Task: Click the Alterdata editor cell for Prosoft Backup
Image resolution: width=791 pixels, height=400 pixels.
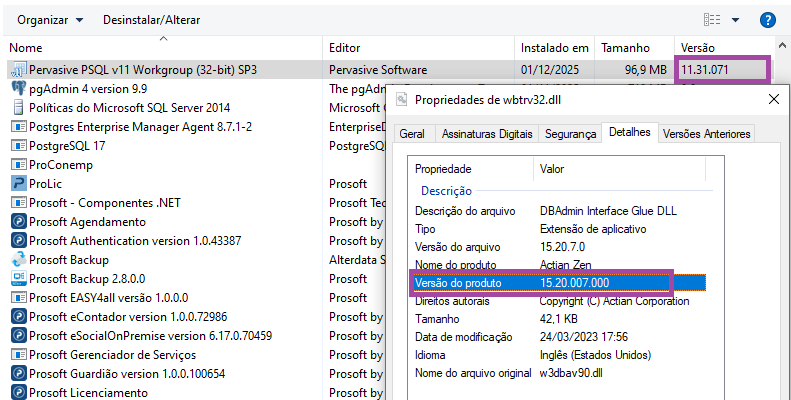Action: pyautogui.click(x=357, y=260)
